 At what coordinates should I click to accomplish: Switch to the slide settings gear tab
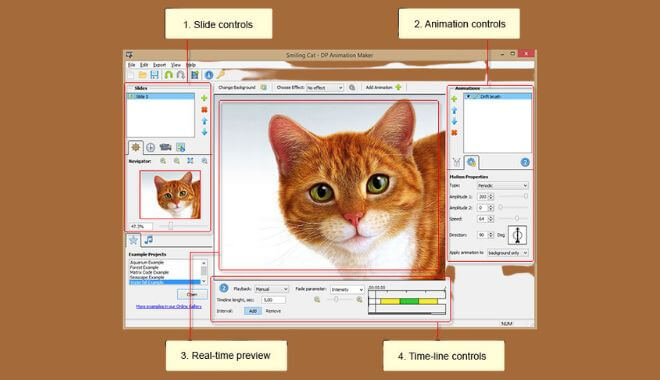tap(136, 147)
